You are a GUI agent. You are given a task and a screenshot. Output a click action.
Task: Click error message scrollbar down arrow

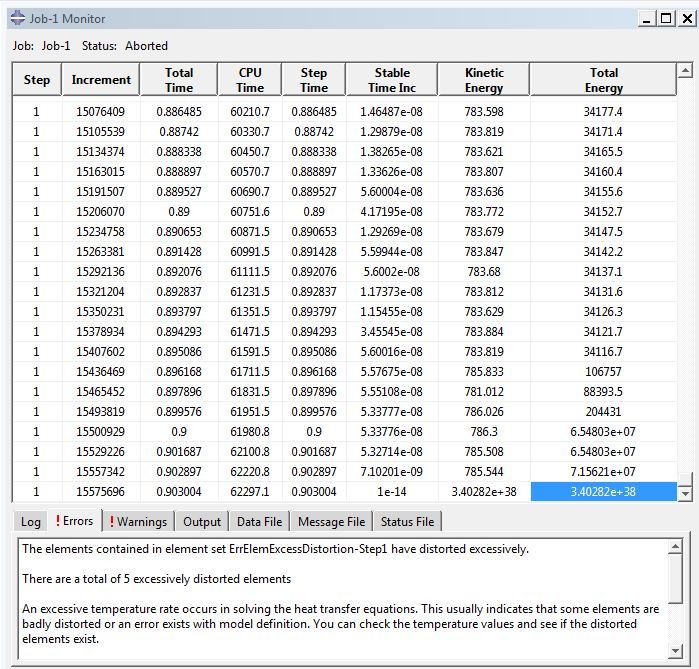point(675,651)
